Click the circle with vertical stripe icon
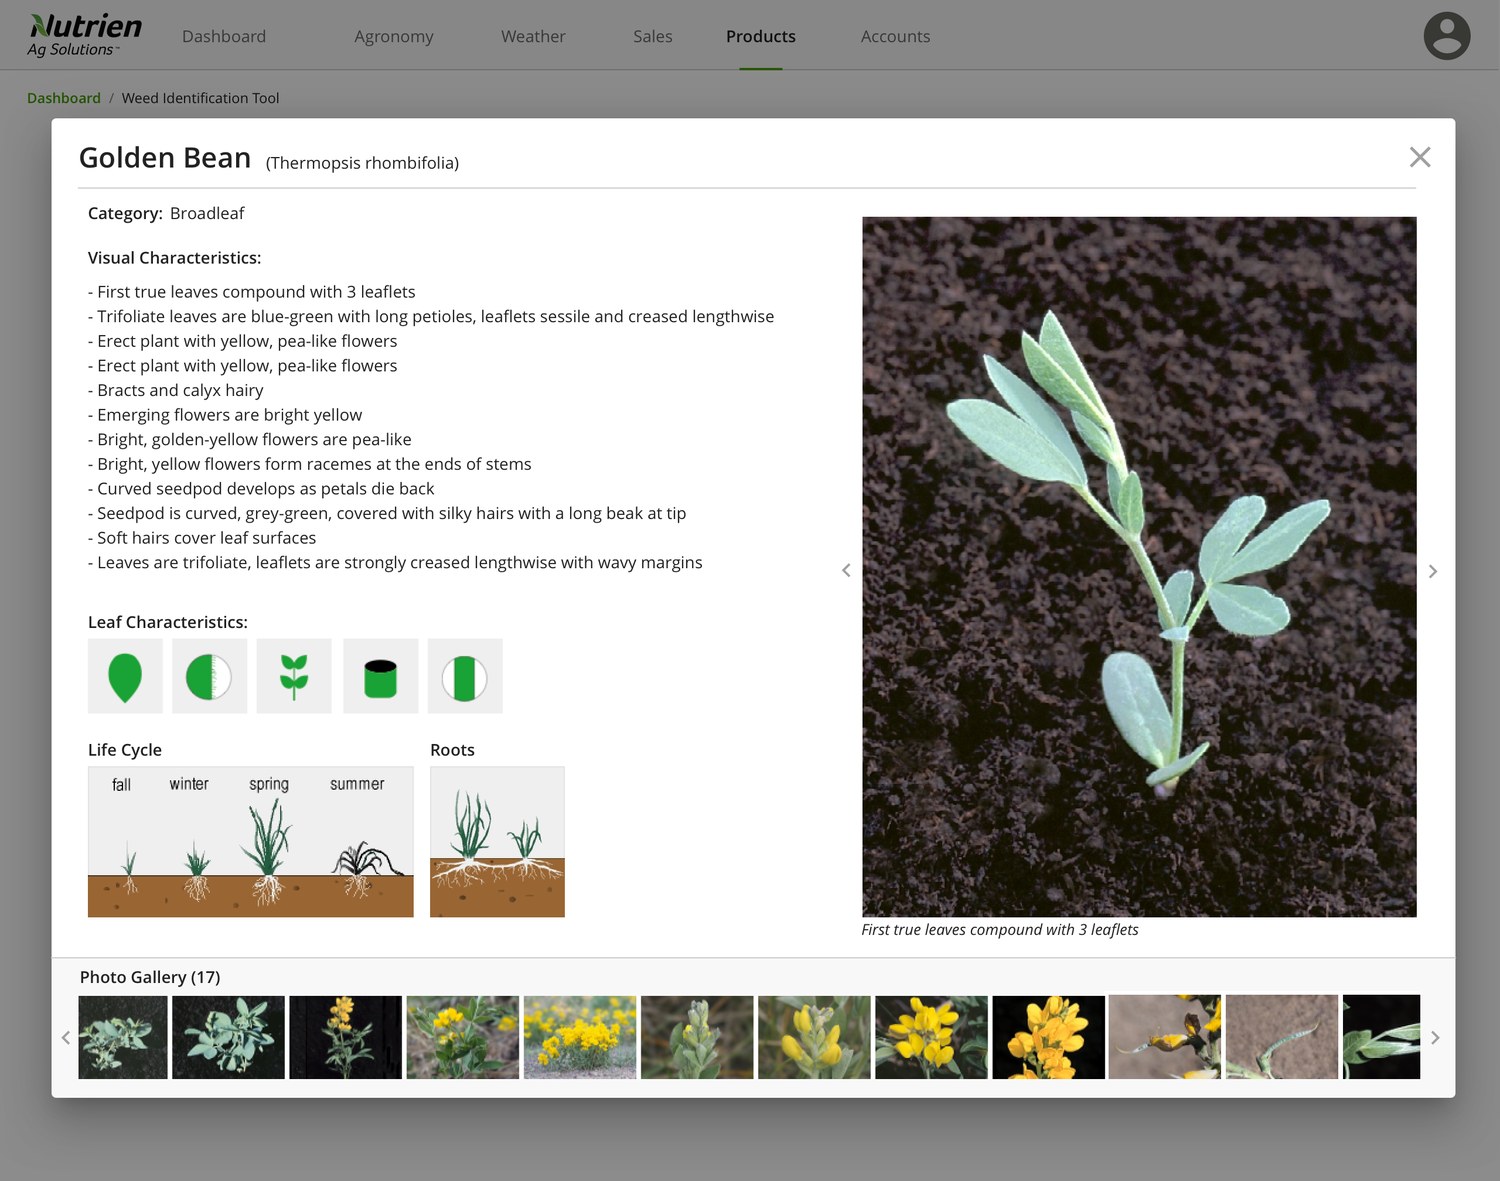 (465, 676)
